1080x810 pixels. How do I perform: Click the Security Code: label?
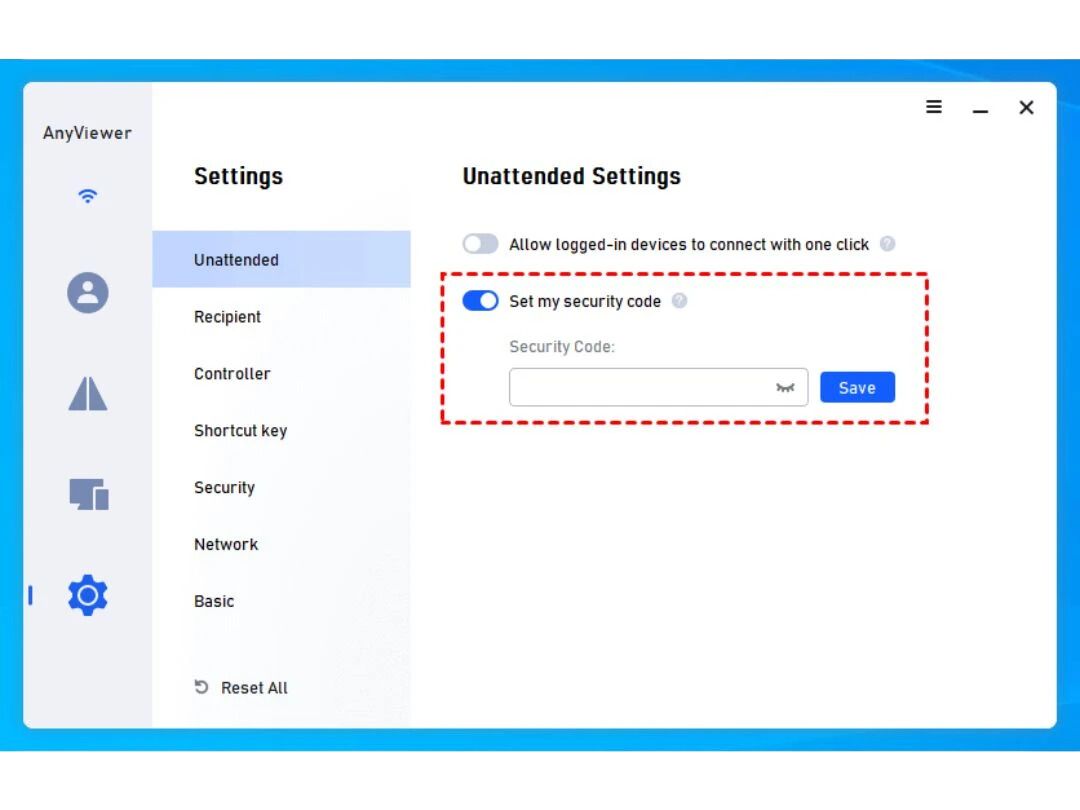[562, 346]
